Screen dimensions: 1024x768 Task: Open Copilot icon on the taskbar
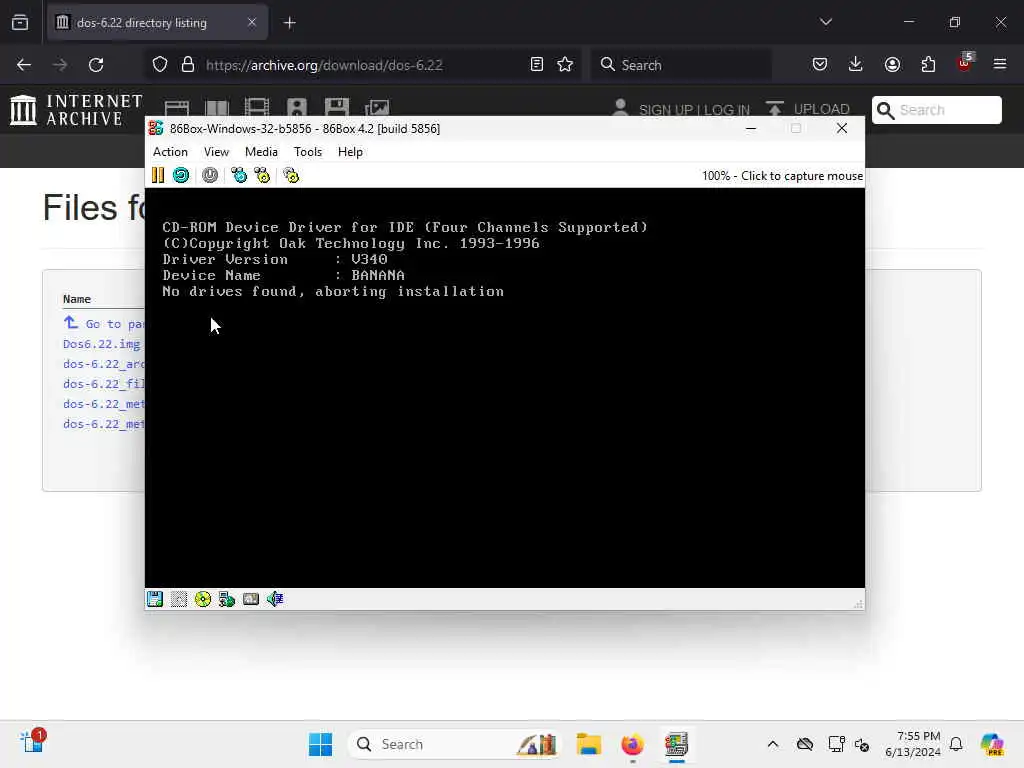[992, 744]
